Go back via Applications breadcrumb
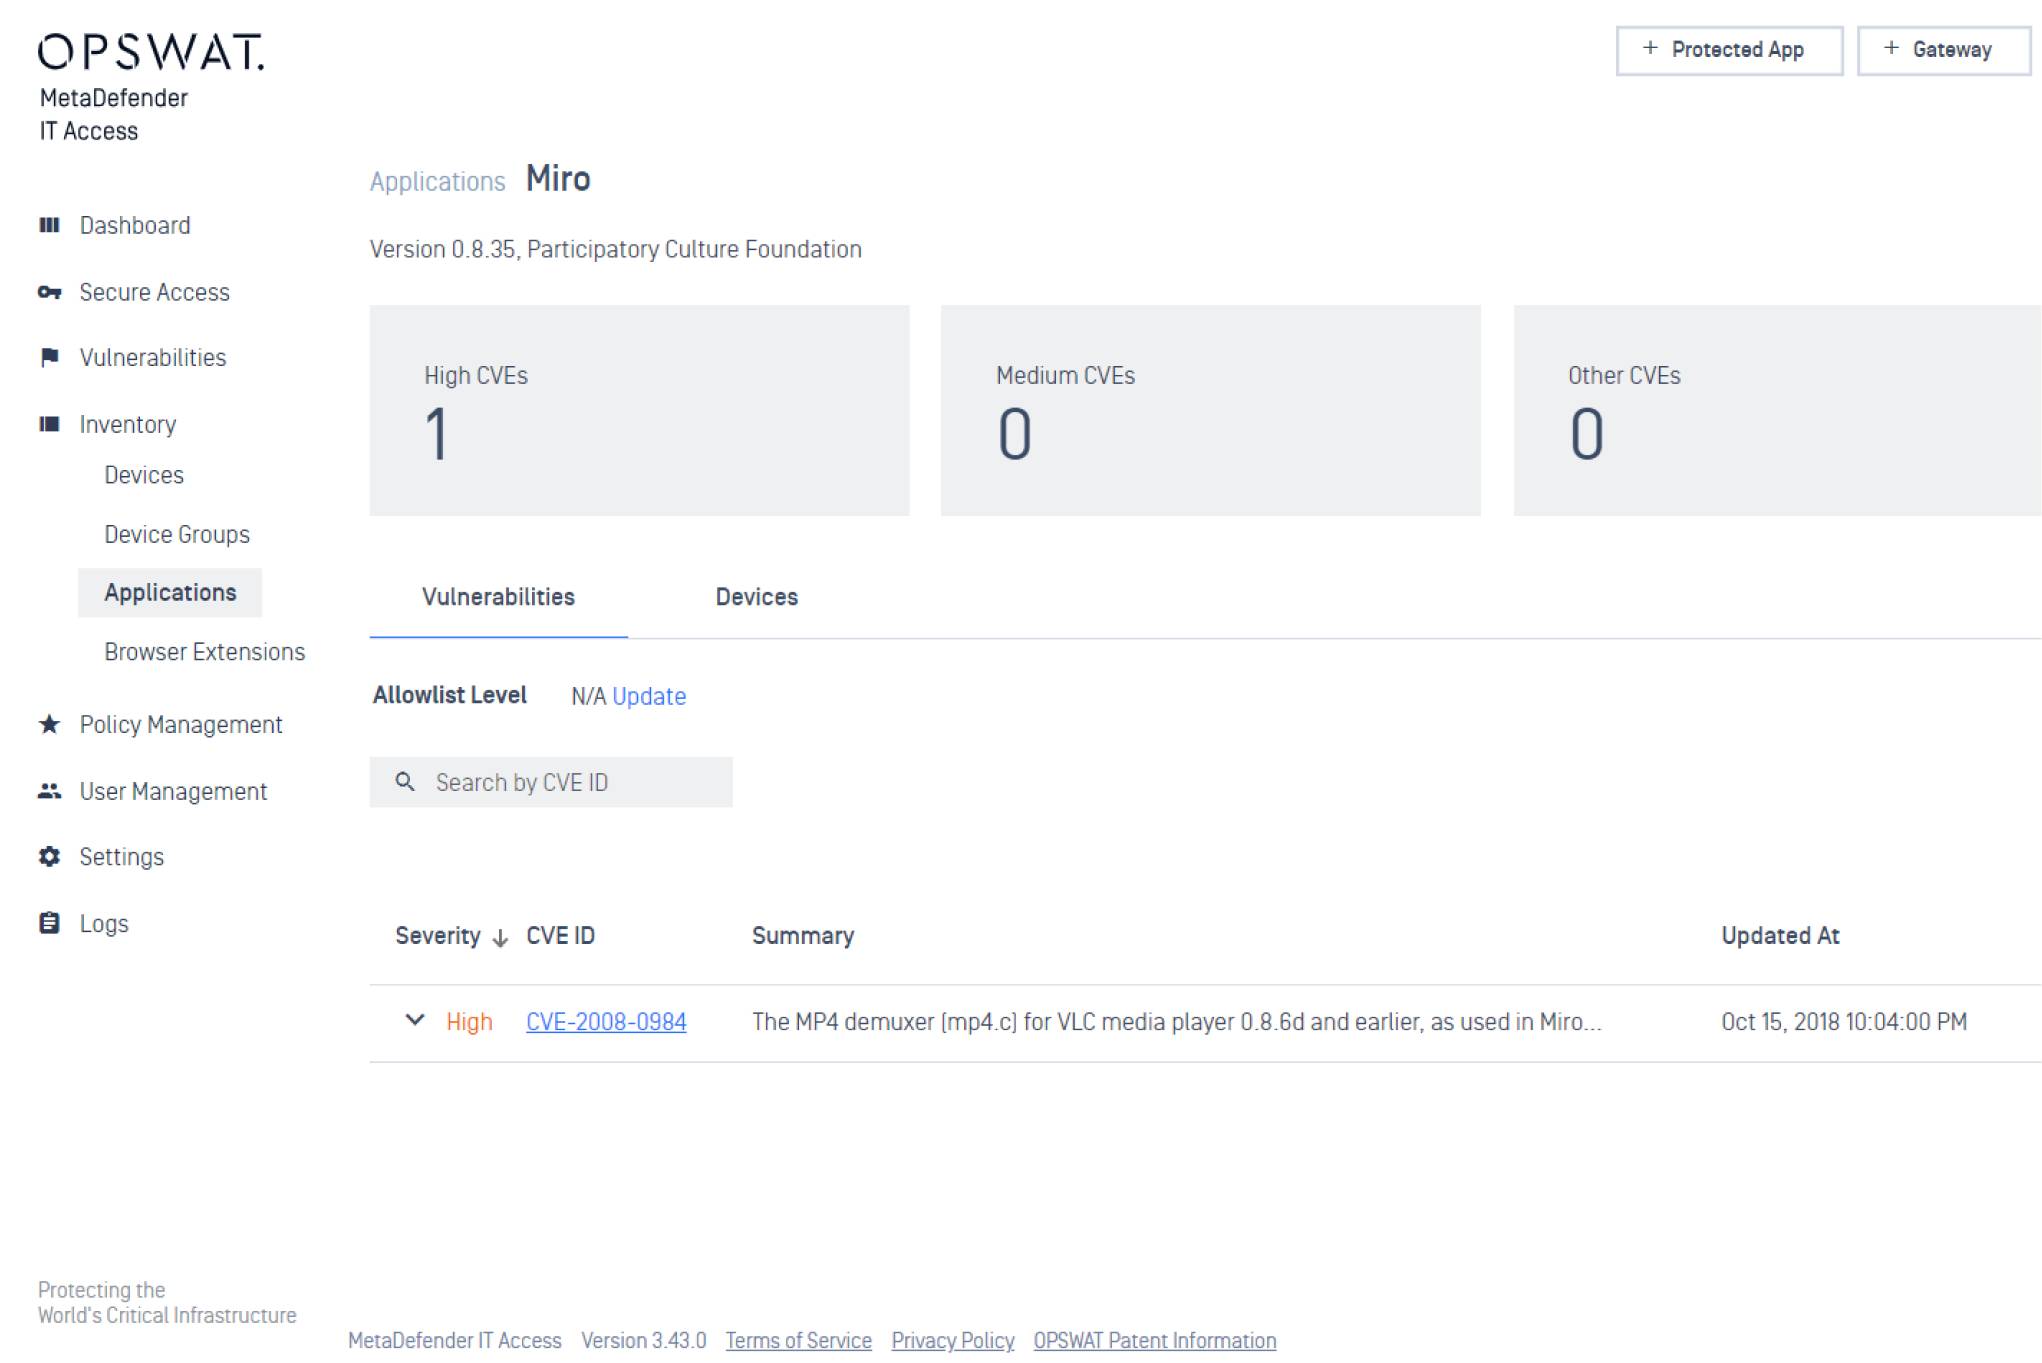Viewport: 2042px width, 1363px height. 437,182
